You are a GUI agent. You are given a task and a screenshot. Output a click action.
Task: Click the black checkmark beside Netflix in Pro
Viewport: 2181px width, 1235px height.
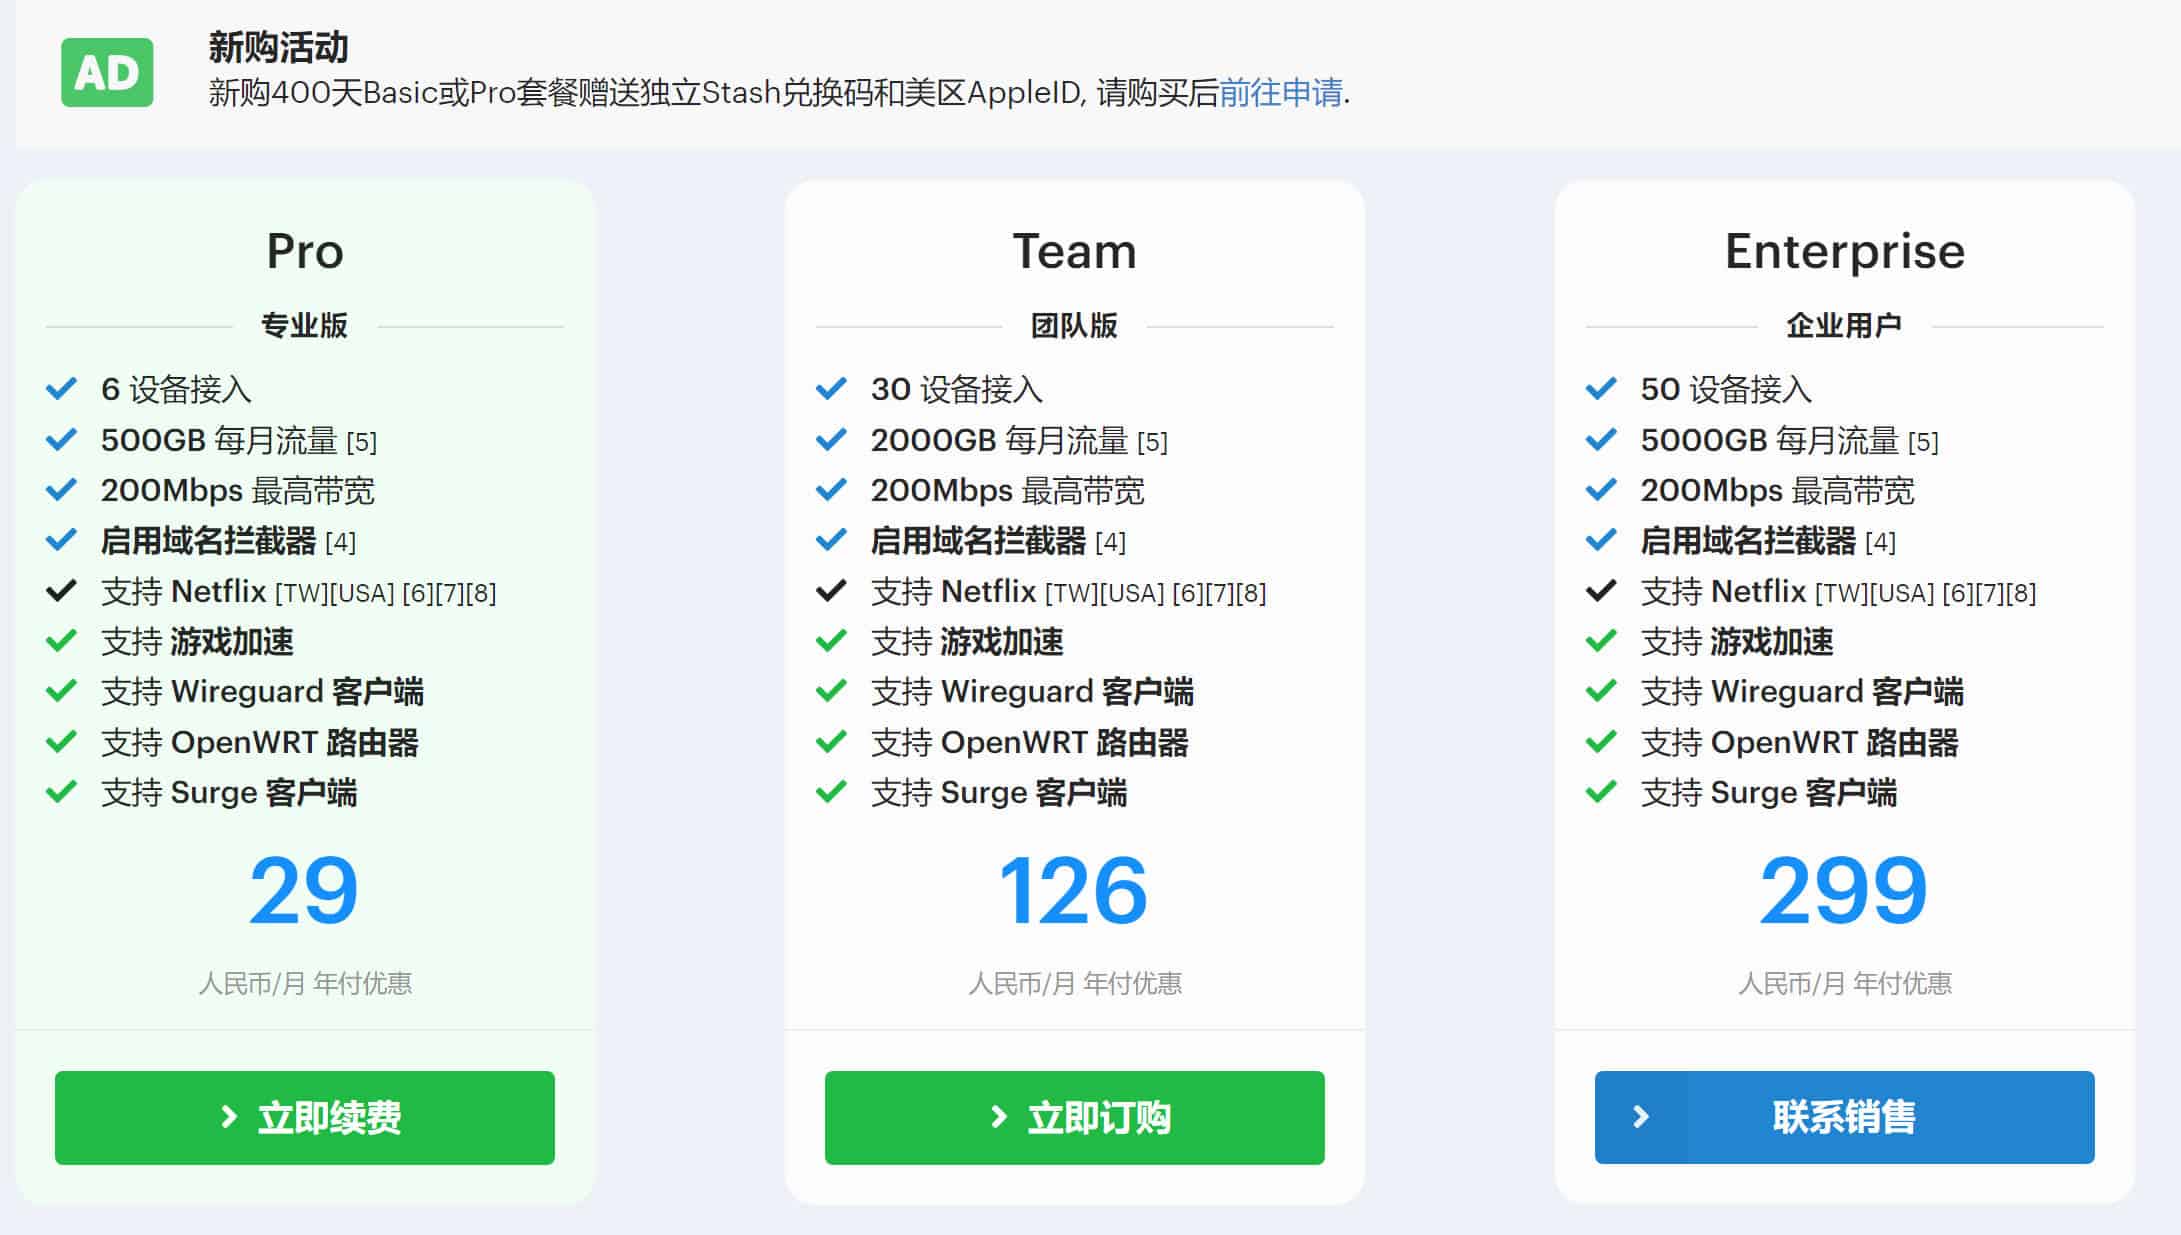(x=62, y=591)
